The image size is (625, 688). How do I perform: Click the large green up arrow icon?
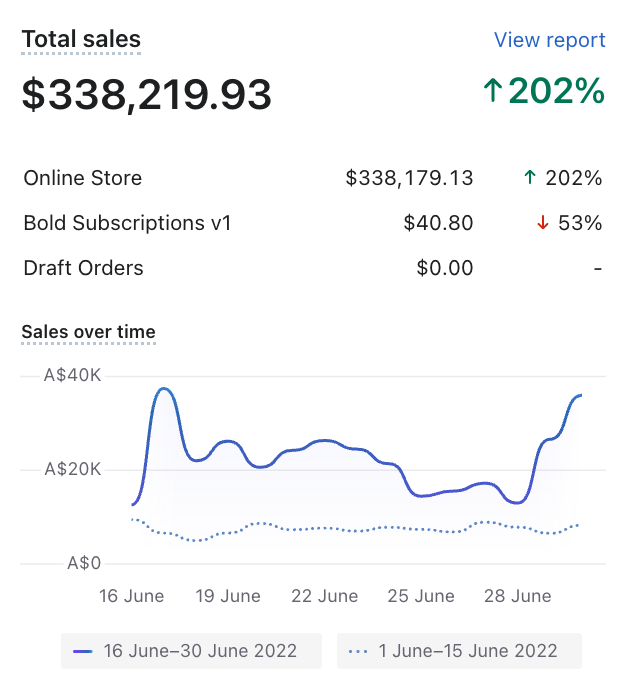[492, 92]
